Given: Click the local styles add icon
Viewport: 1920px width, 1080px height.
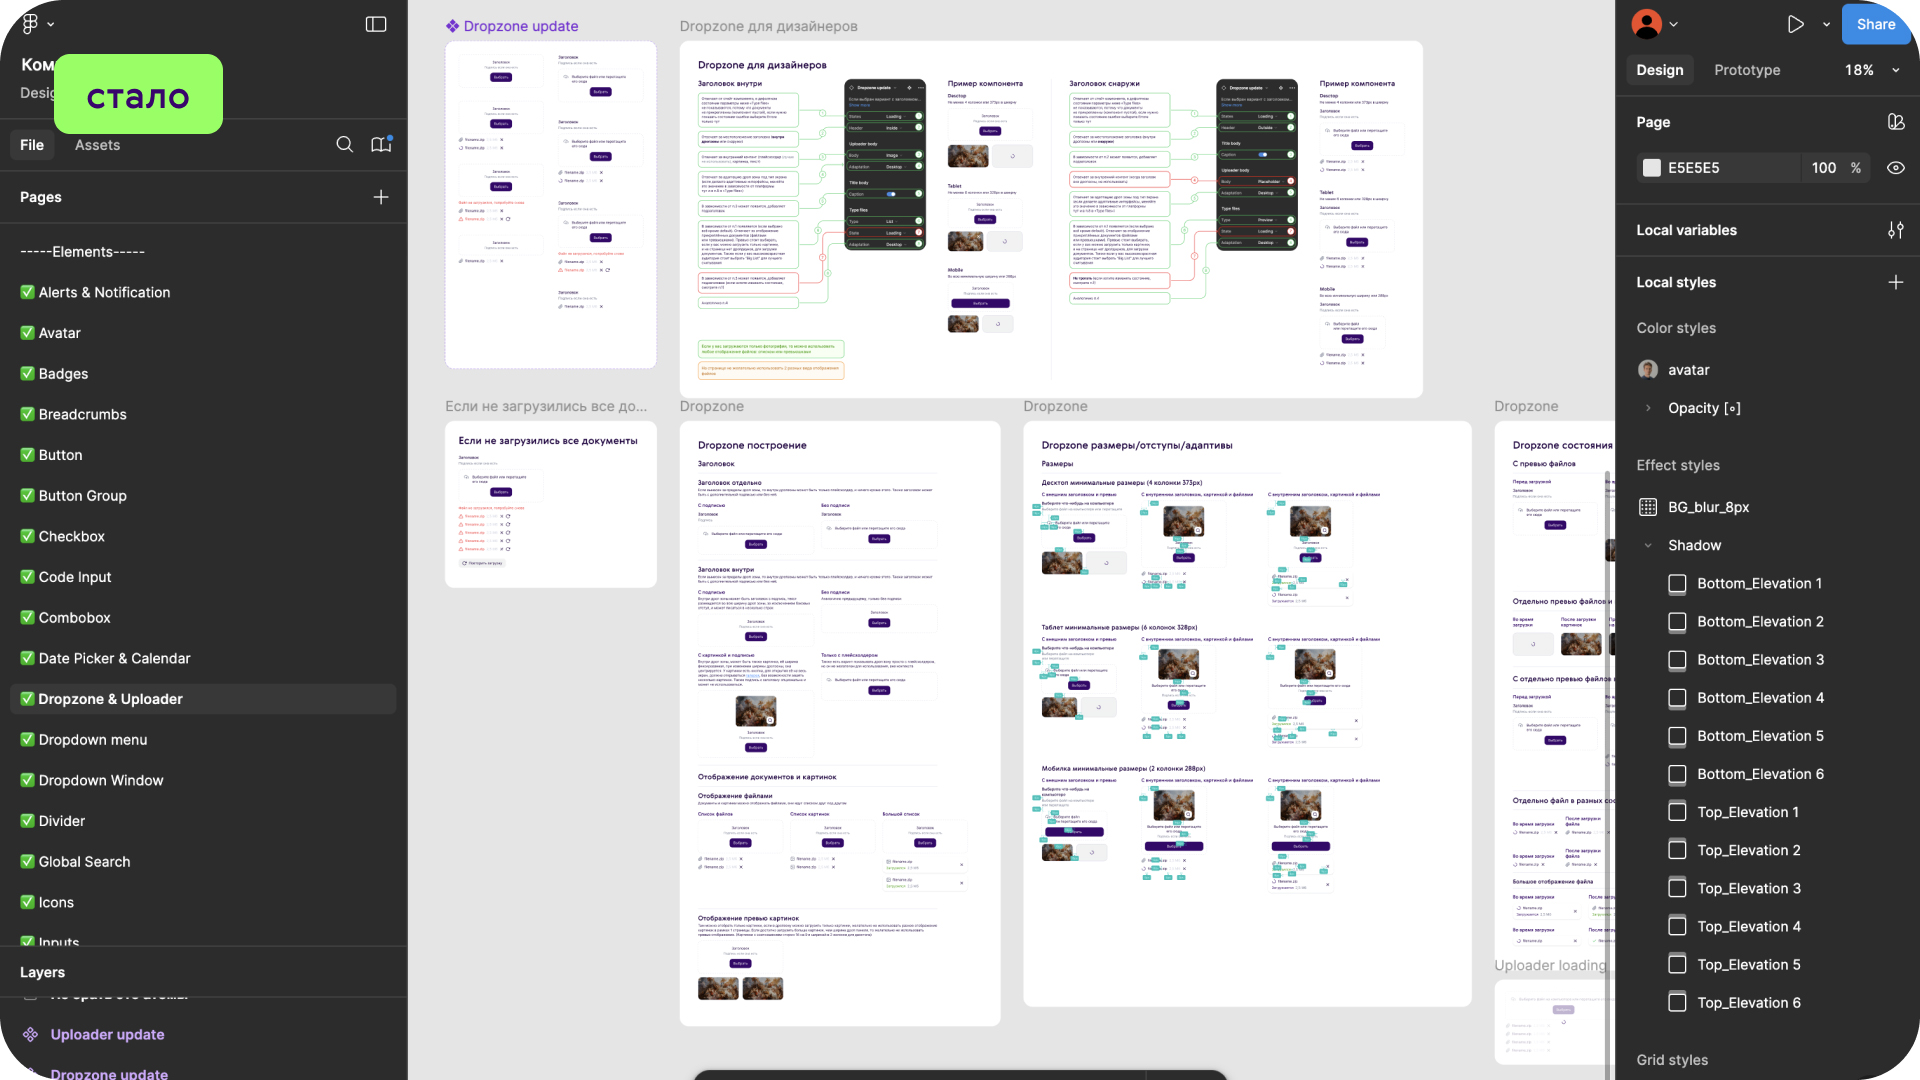Looking at the screenshot, I should coord(1894,281).
